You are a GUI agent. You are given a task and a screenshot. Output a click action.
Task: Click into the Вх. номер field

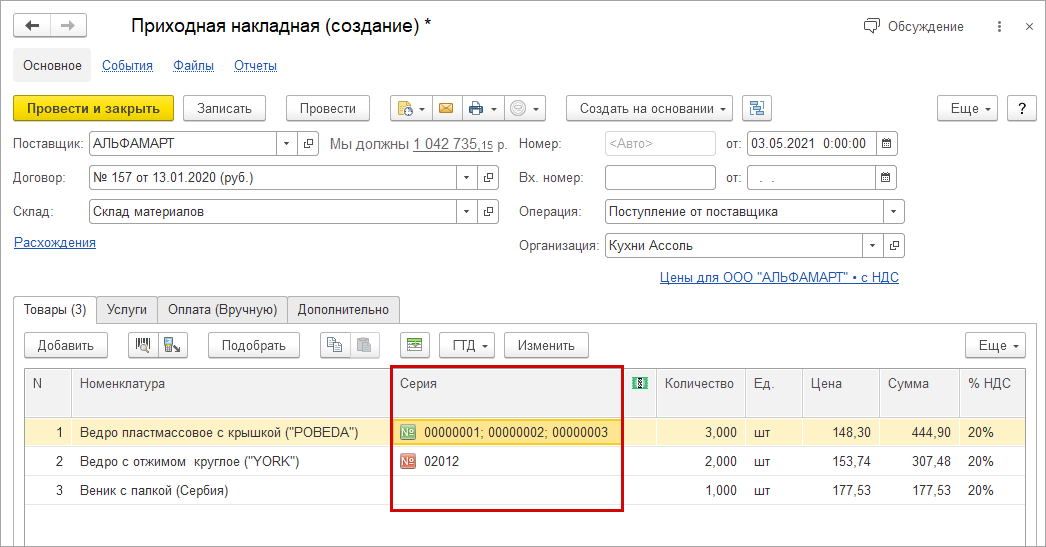(x=659, y=177)
